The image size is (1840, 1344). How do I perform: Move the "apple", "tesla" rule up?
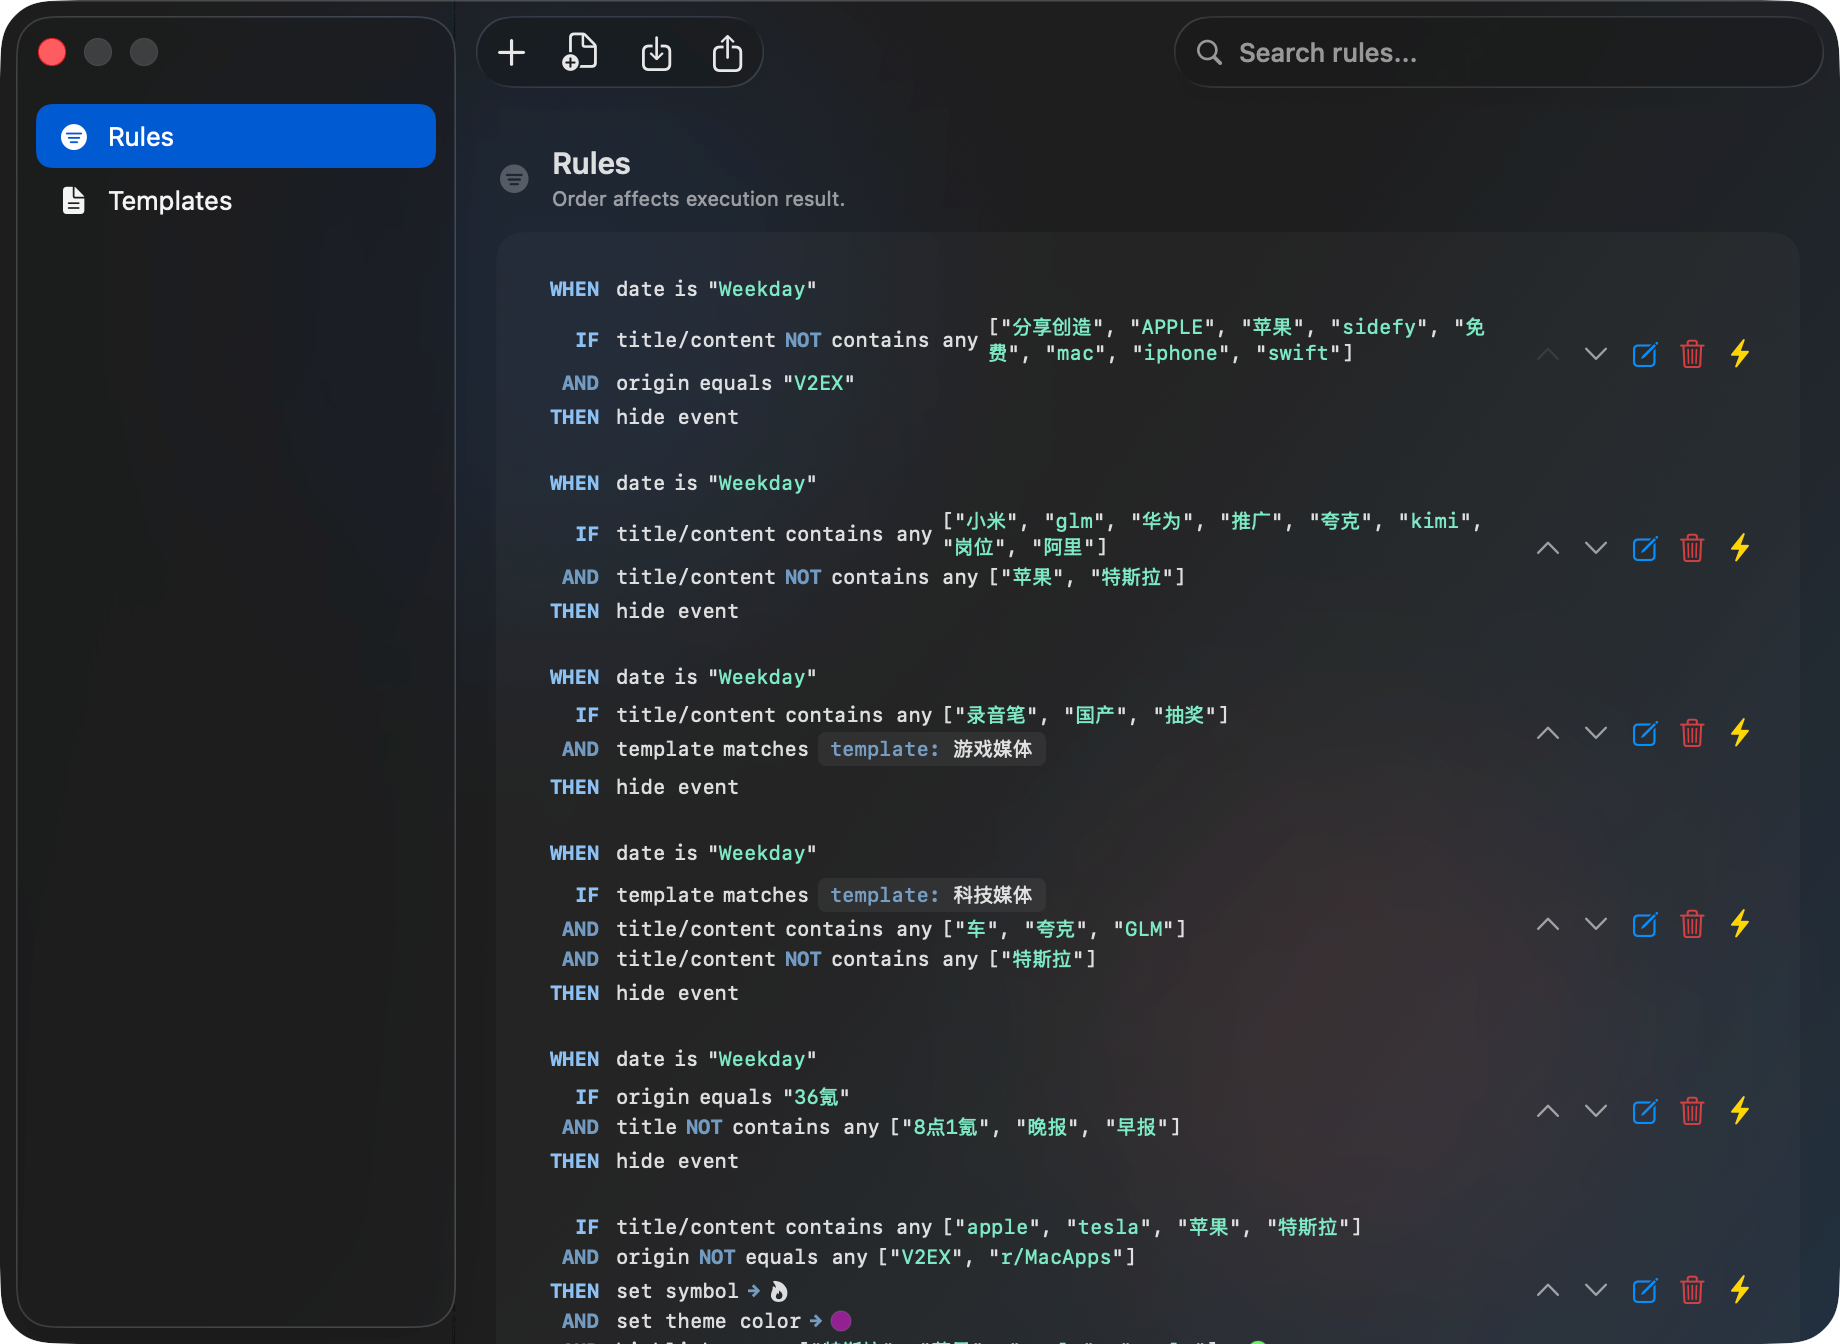tap(1548, 1290)
